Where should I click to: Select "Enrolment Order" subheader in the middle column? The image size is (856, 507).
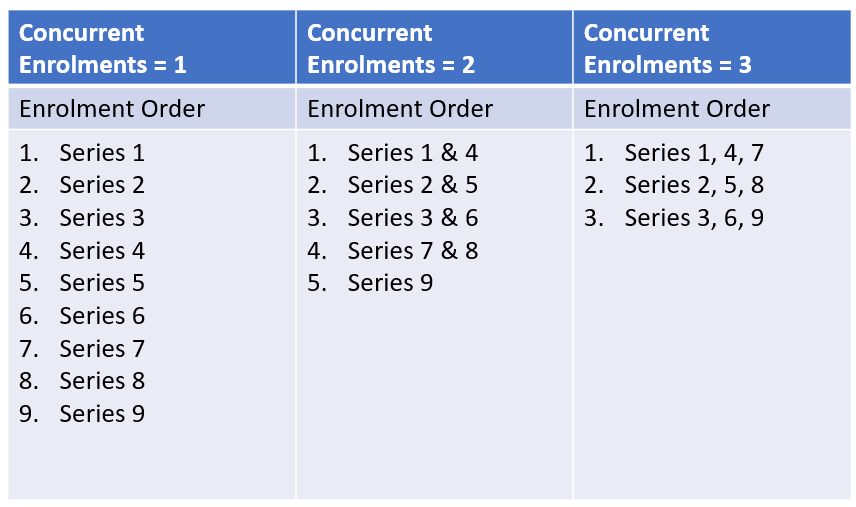(x=400, y=109)
